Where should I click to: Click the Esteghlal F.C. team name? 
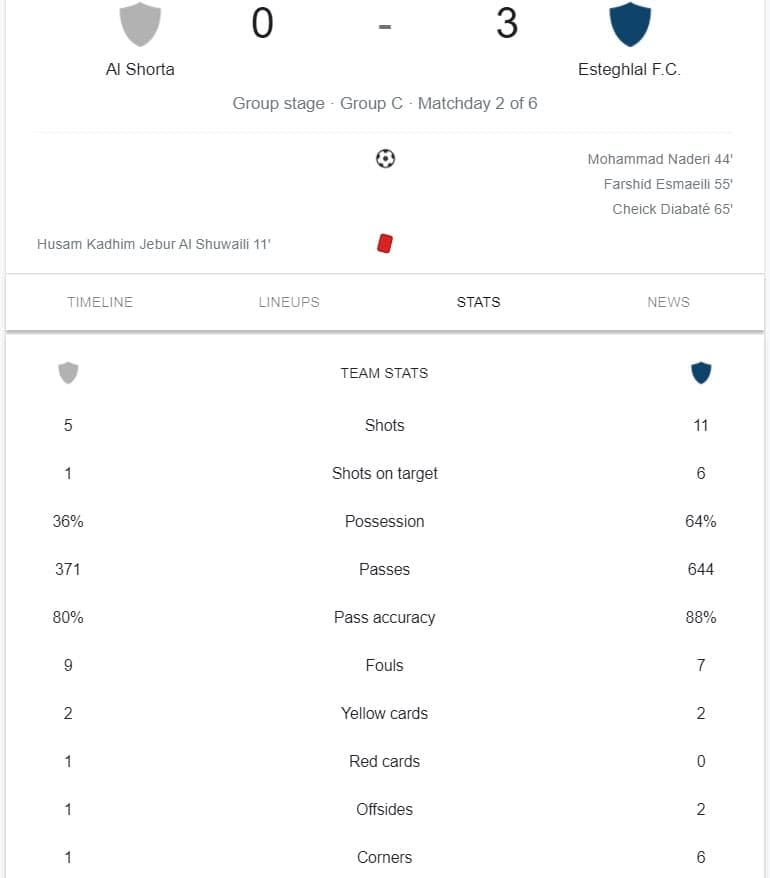coord(629,69)
